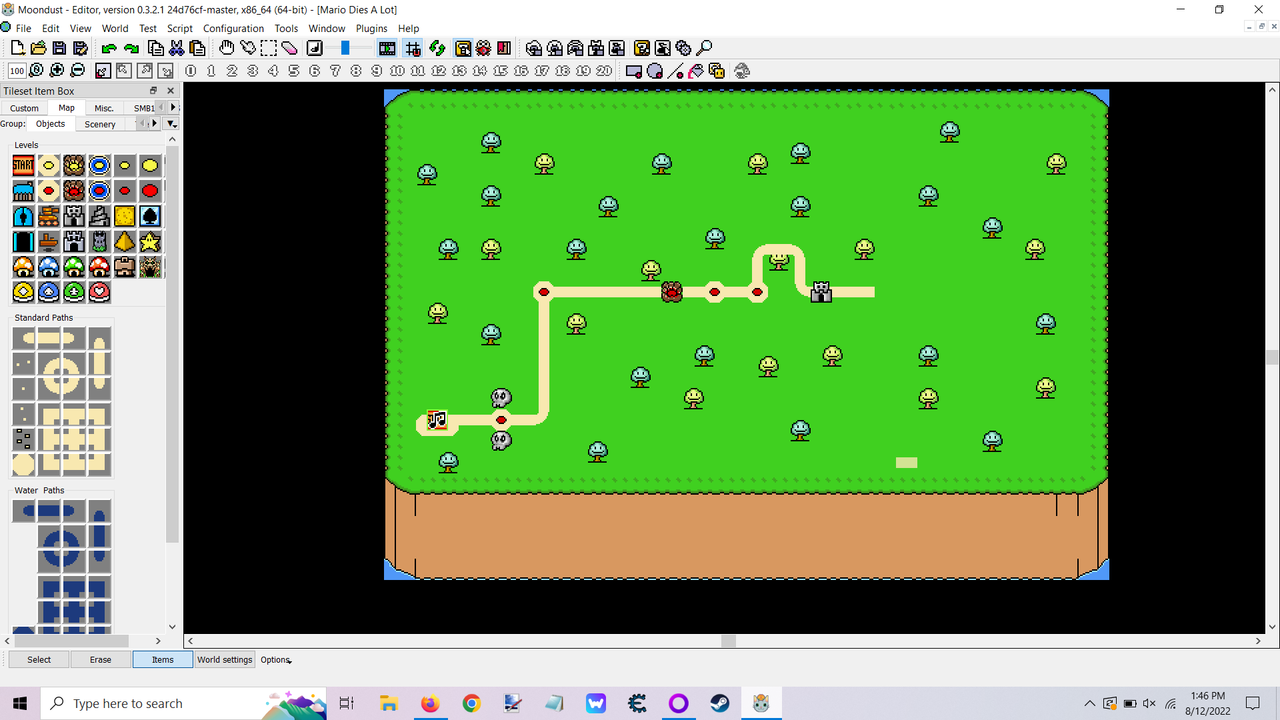Select the hand scroll tool

click(227, 48)
